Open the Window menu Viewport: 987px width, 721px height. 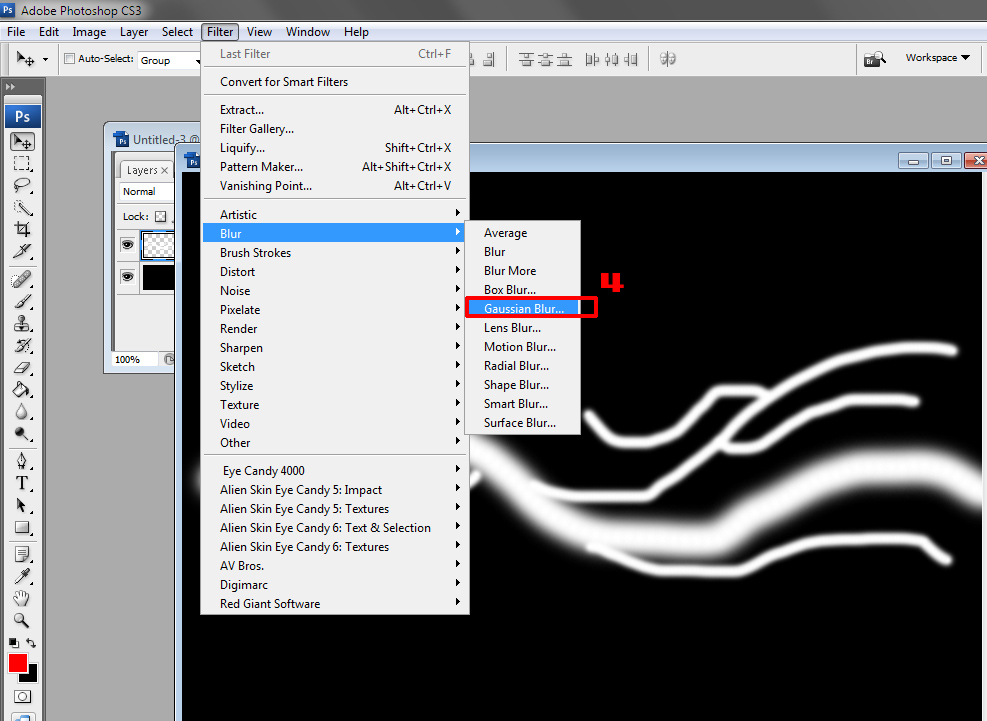308,32
